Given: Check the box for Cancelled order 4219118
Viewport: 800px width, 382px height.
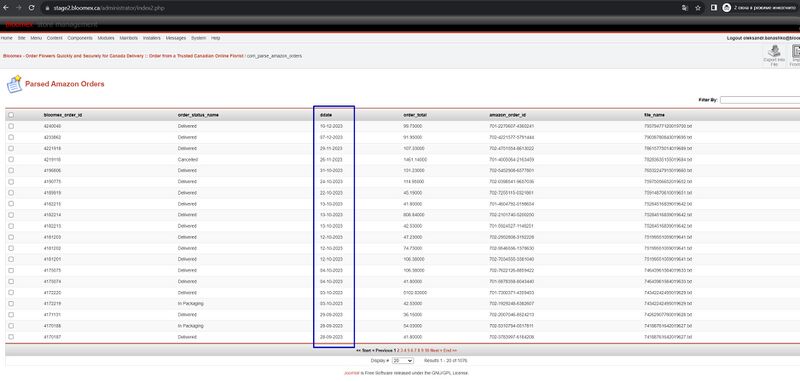Looking at the screenshot, I should tap(11, 160).
